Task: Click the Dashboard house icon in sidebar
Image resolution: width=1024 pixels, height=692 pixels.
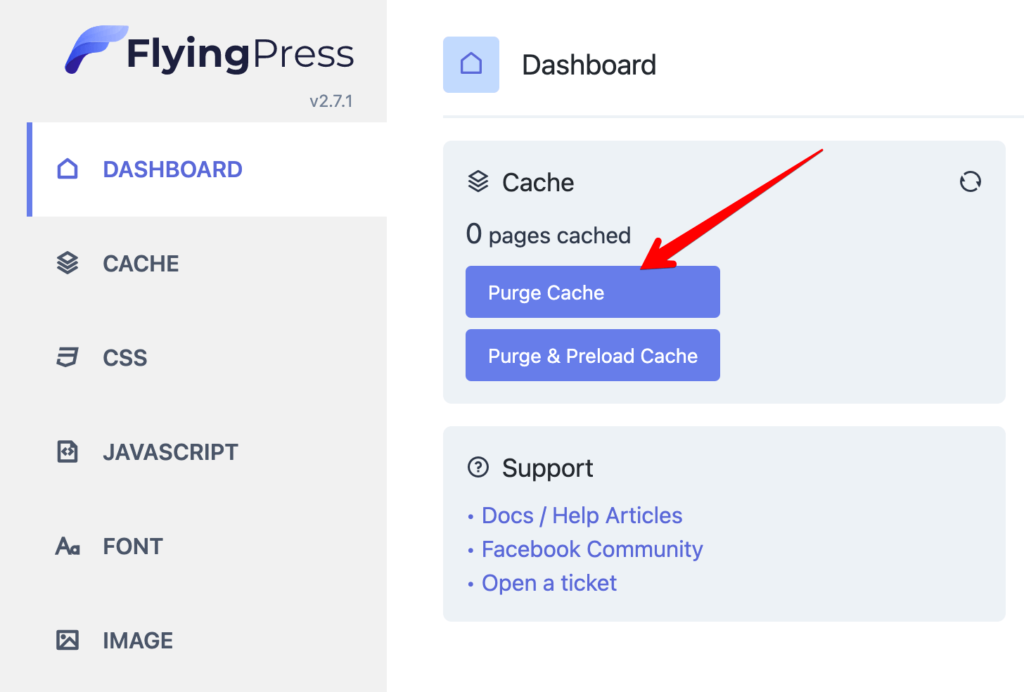Action: [x=68, y=169]
